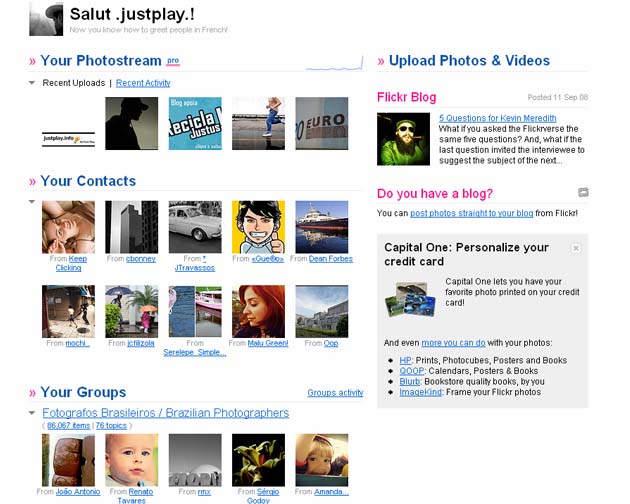The image size is (630, 504).
Task: Open the silhouette with cap upload thumbnail
Action: coord(132,123)
